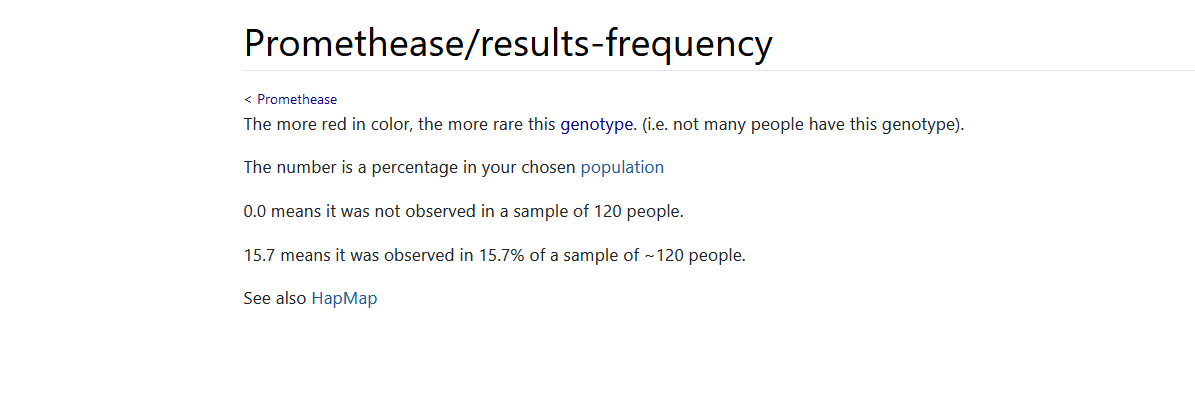Click the divider line beneath the heading
Screen dimensions: 1195x395
719,70
